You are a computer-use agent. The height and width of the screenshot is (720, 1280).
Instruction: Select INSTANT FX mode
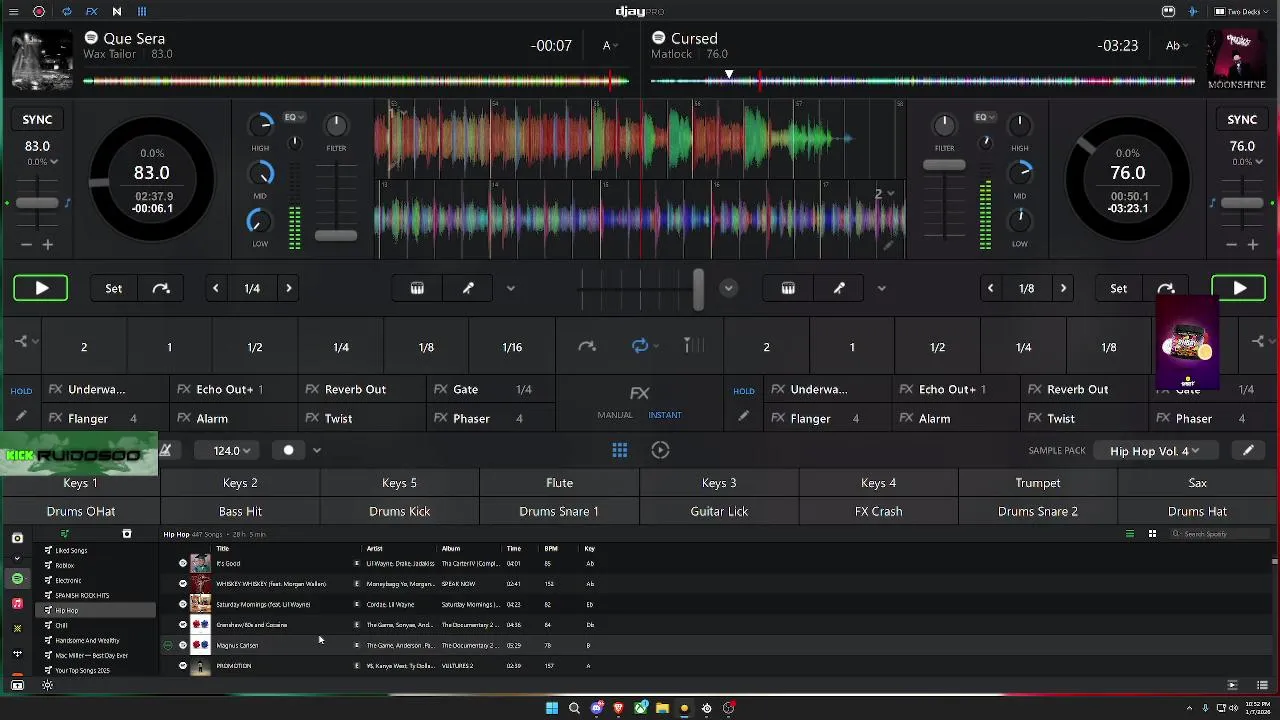pos(665,415)
